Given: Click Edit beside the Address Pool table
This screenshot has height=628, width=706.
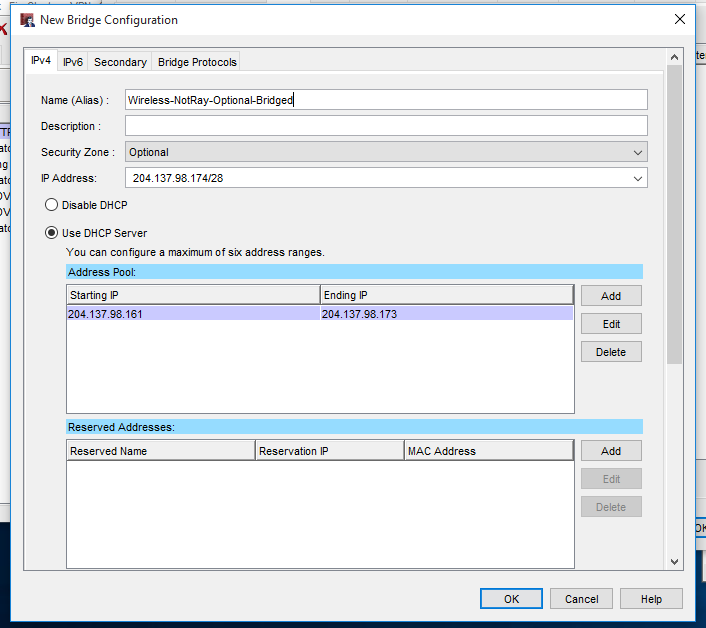Looking at the screenshot, I should pyautogui.click(x=611, y=324).
